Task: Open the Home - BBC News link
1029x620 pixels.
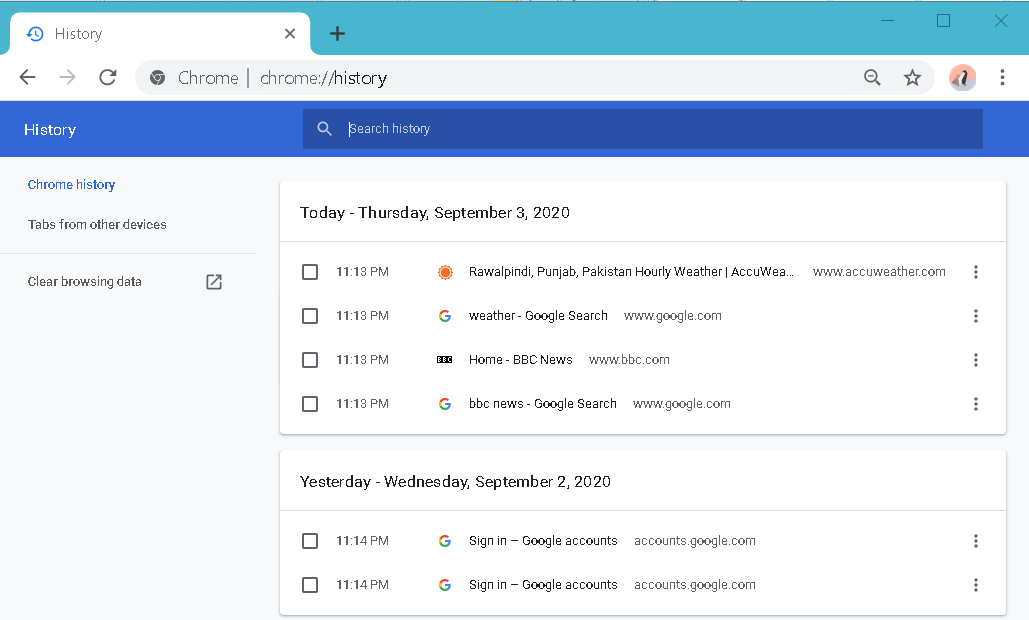Action: [x=520, y=360]
